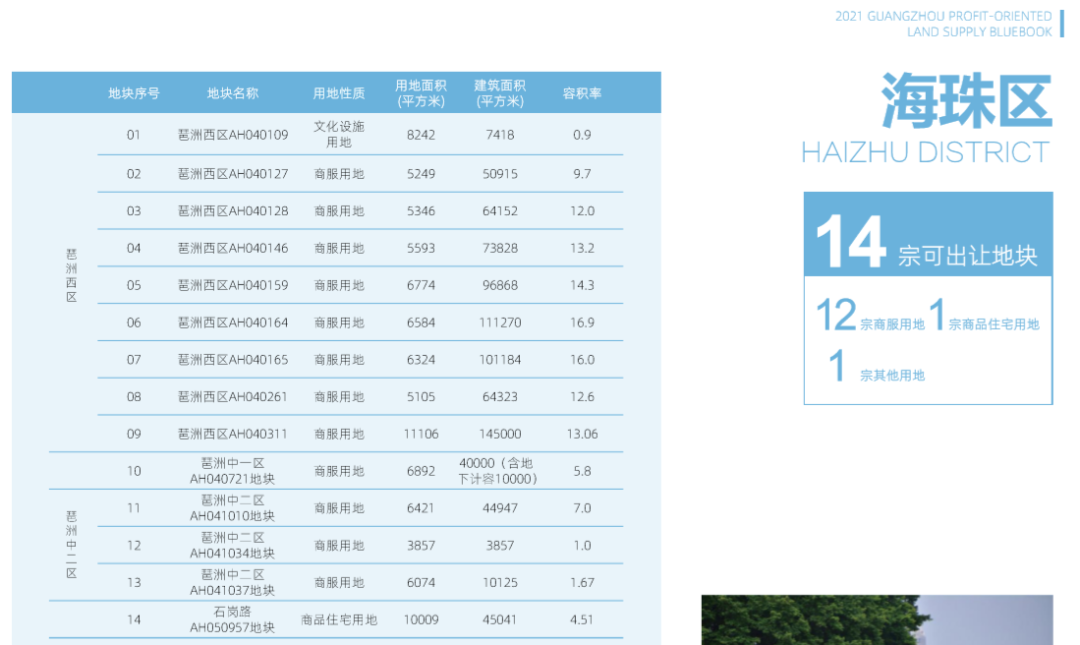Click the 文化设施用地 land-use cell
This screenshot has width=1080, height=645.
pyautogui.click(x=339, y=135)
